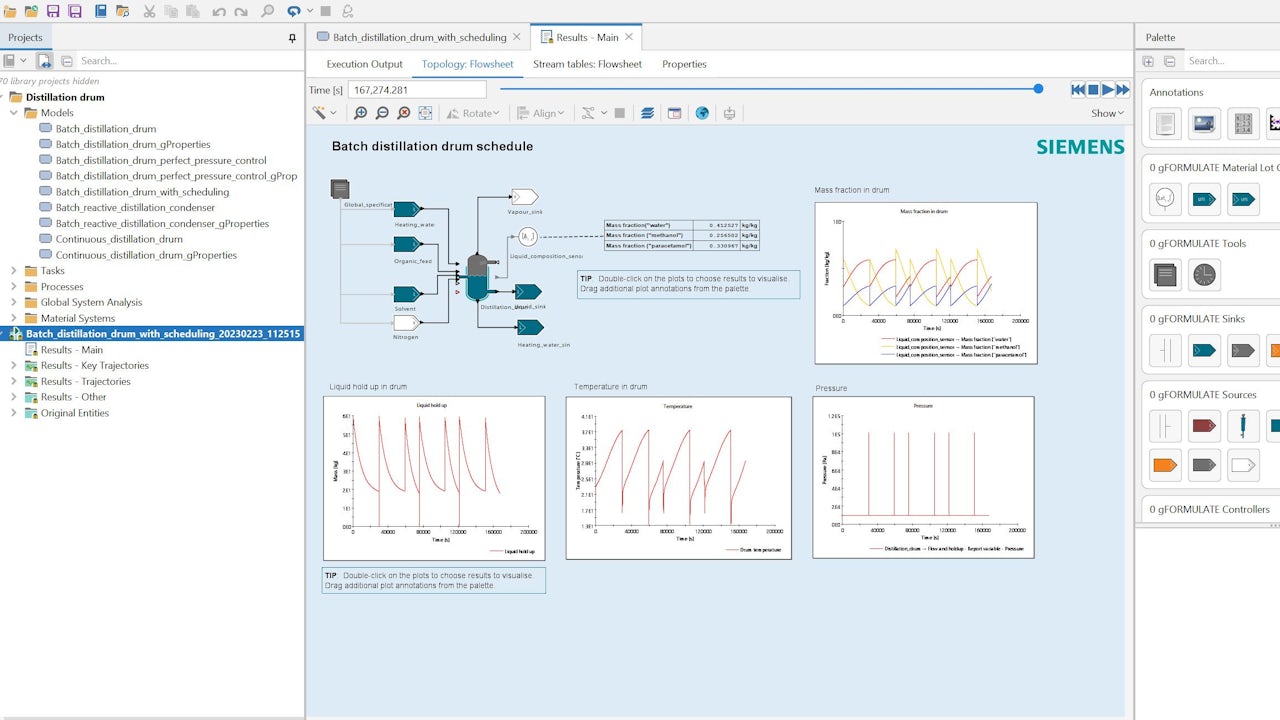The width and height of the screenshot is (1280, 720).
Task: Switch to Stream tables: Flowsheet tab
Action: click(587, 64)
